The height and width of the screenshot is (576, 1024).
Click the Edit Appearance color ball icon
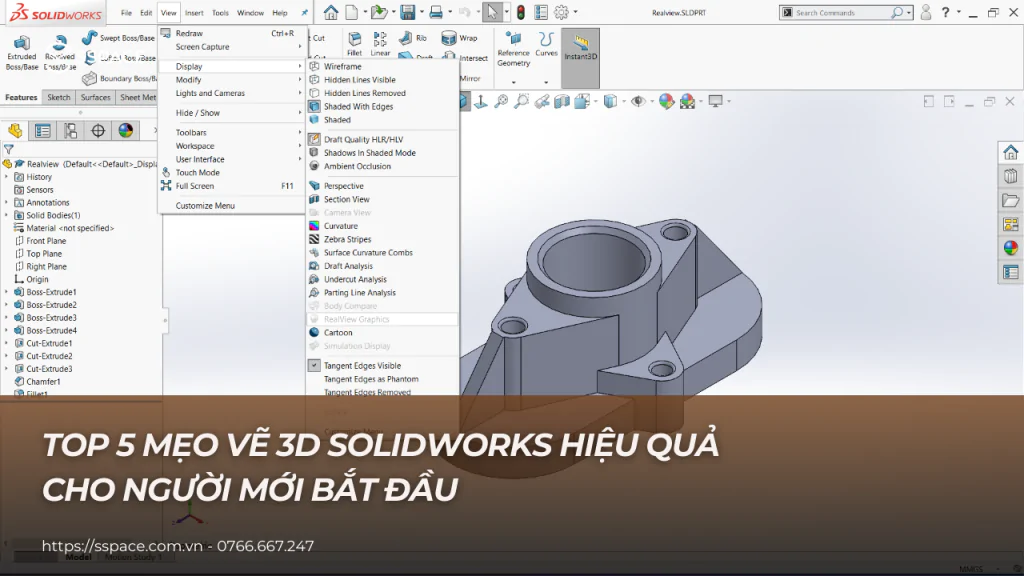click(x=666, y=101)
